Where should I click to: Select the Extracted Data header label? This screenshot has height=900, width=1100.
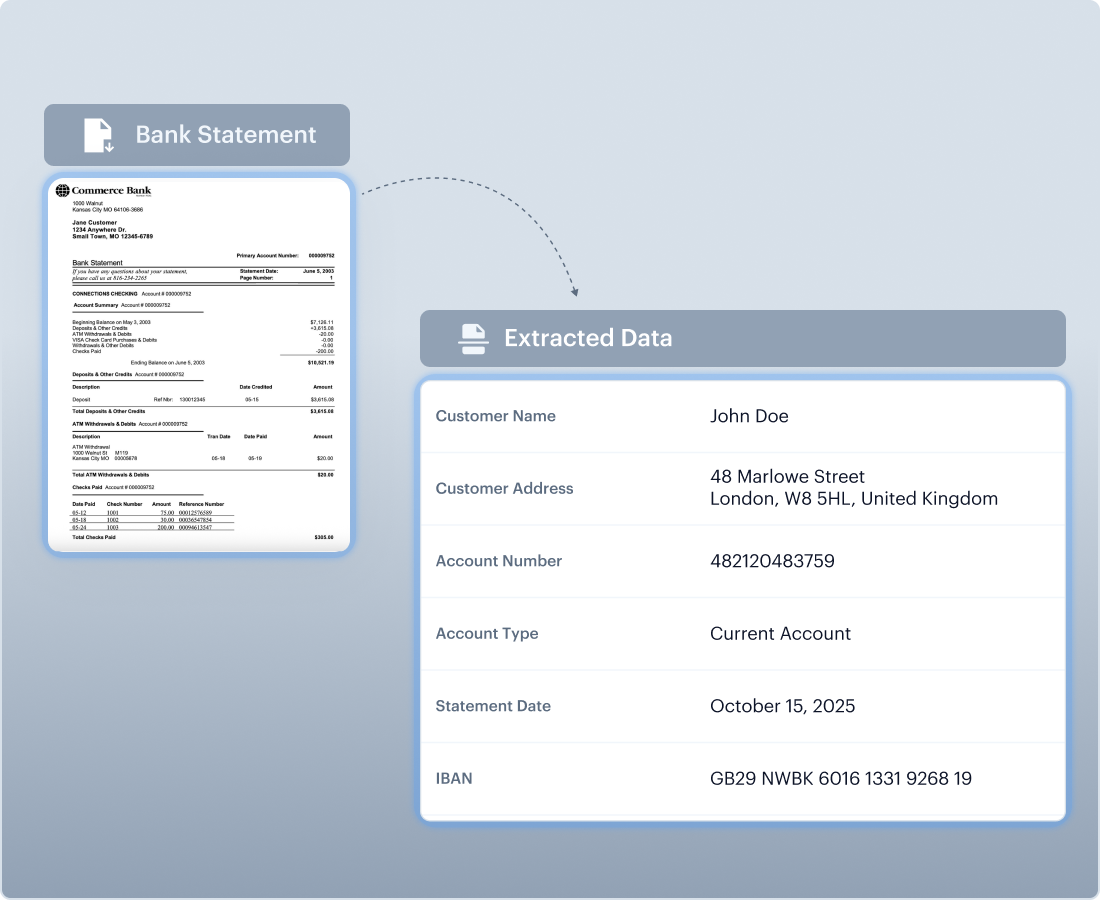(587, 338)
